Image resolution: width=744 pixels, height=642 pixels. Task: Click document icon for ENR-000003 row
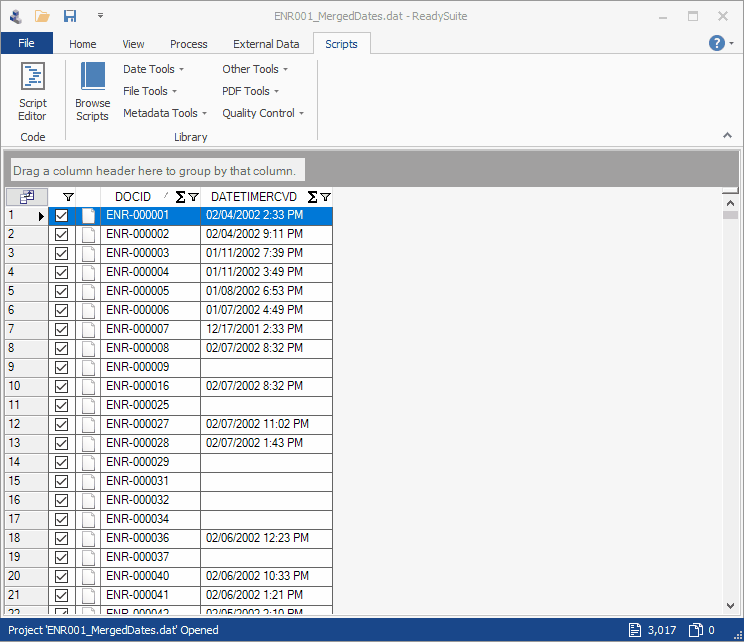coord(89,253)
